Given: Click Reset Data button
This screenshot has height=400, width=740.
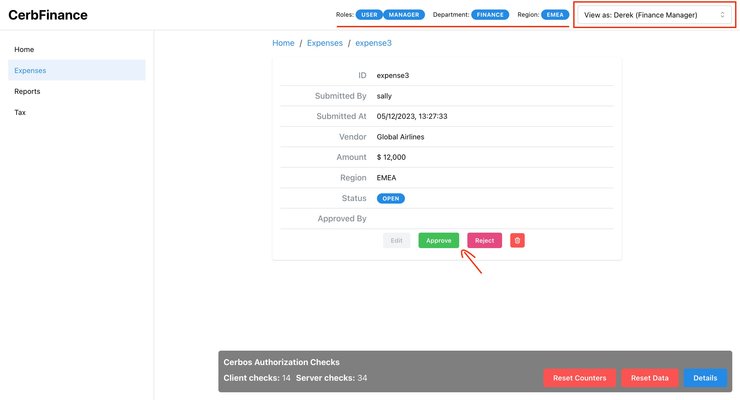Looking at the screenshot, I should (649, 378).
